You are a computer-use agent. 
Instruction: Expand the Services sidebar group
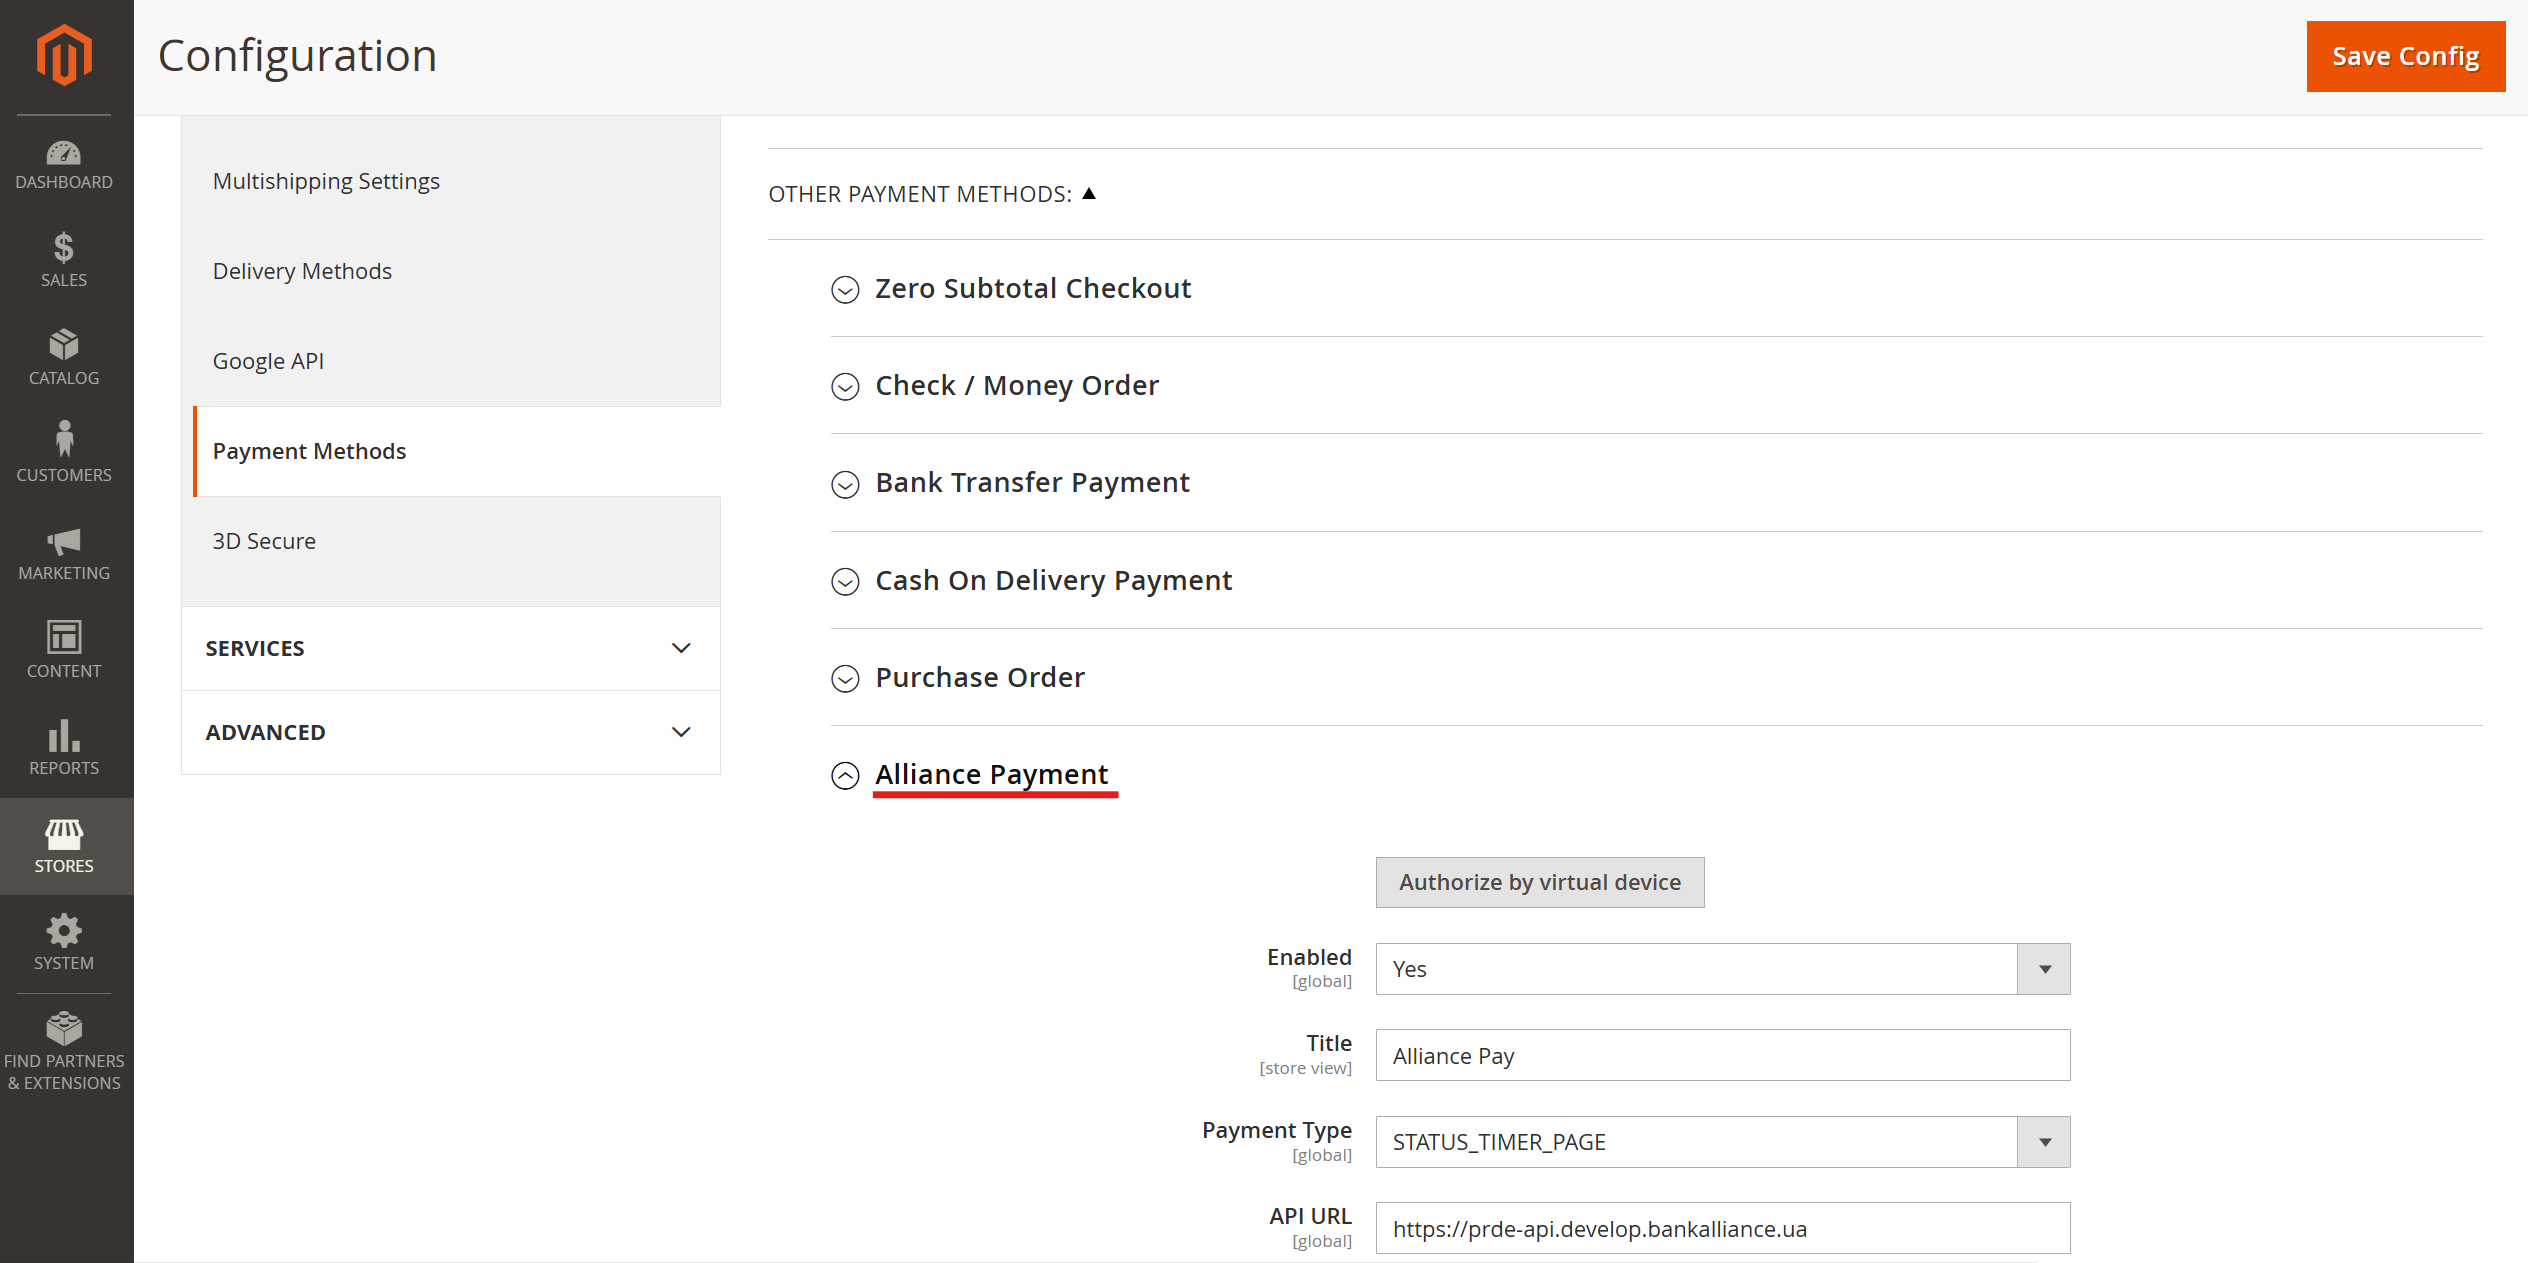pos(450,648)
